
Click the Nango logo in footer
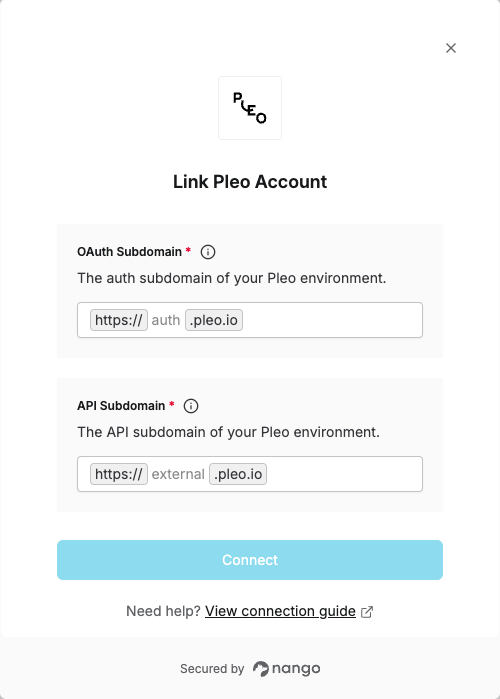(287, 669)
